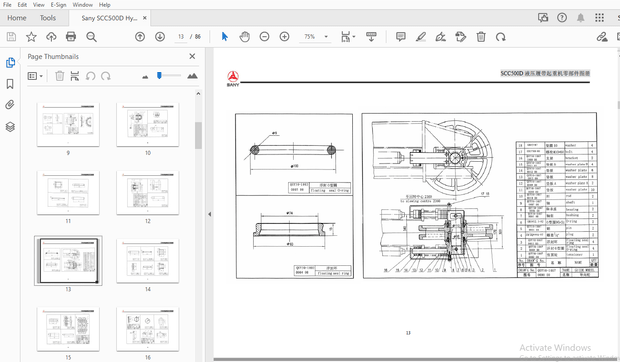Add a comment with sticky note icon

[x=401, y=37]
